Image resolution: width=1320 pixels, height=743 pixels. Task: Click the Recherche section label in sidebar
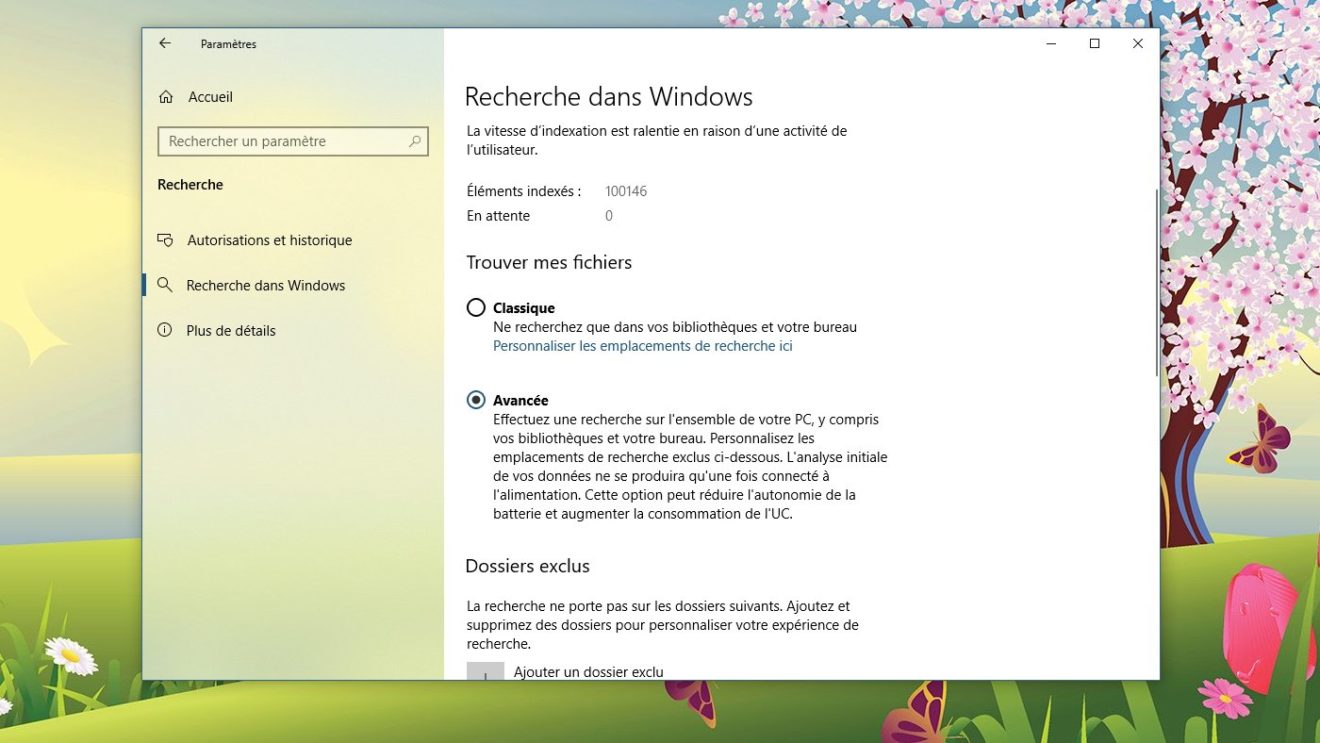pyautogui.click(x=190, y=185)
